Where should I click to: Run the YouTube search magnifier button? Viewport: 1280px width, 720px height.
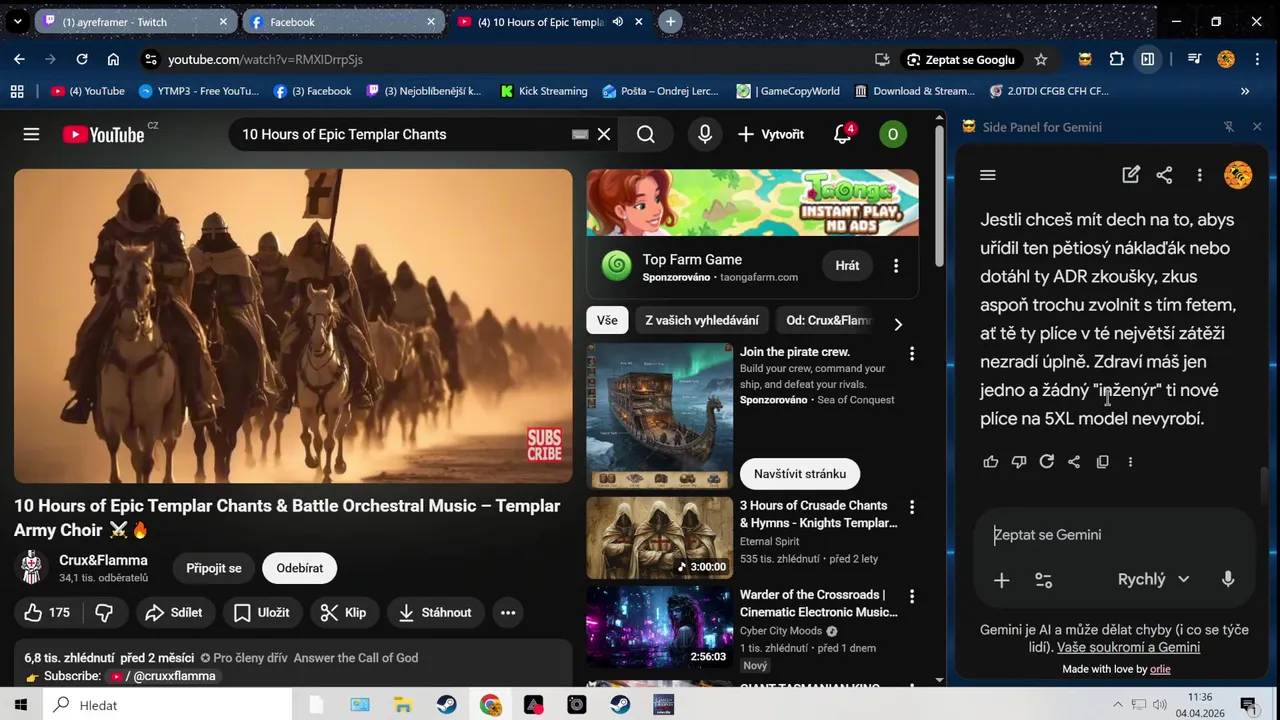pyautogui.click(x=646, y=134)
